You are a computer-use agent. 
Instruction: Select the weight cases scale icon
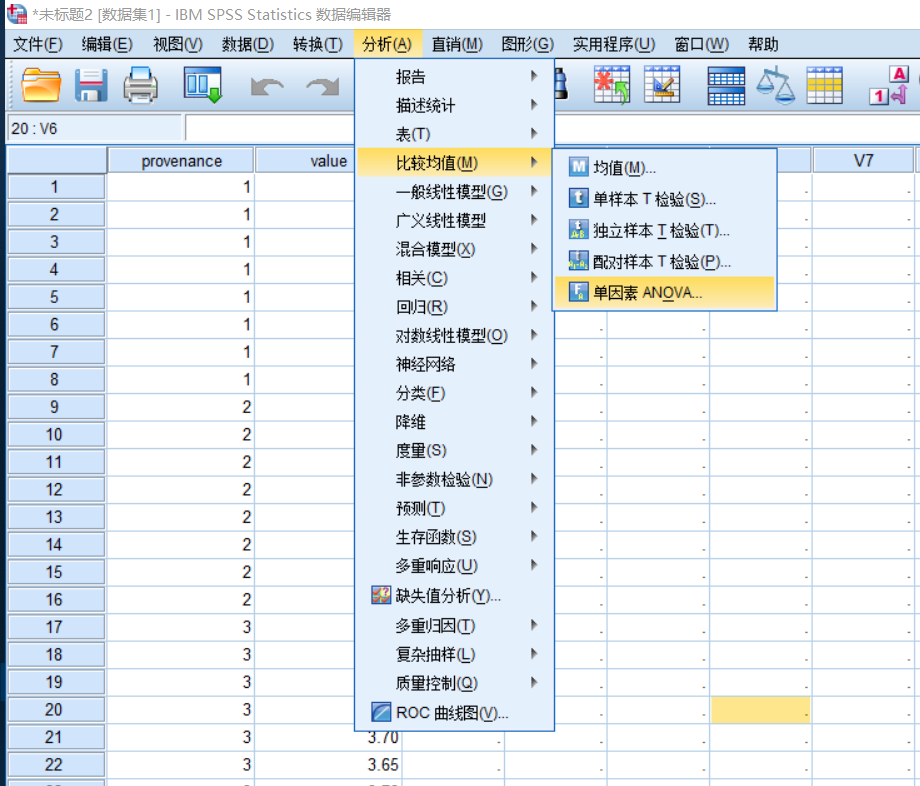(775, 86)
